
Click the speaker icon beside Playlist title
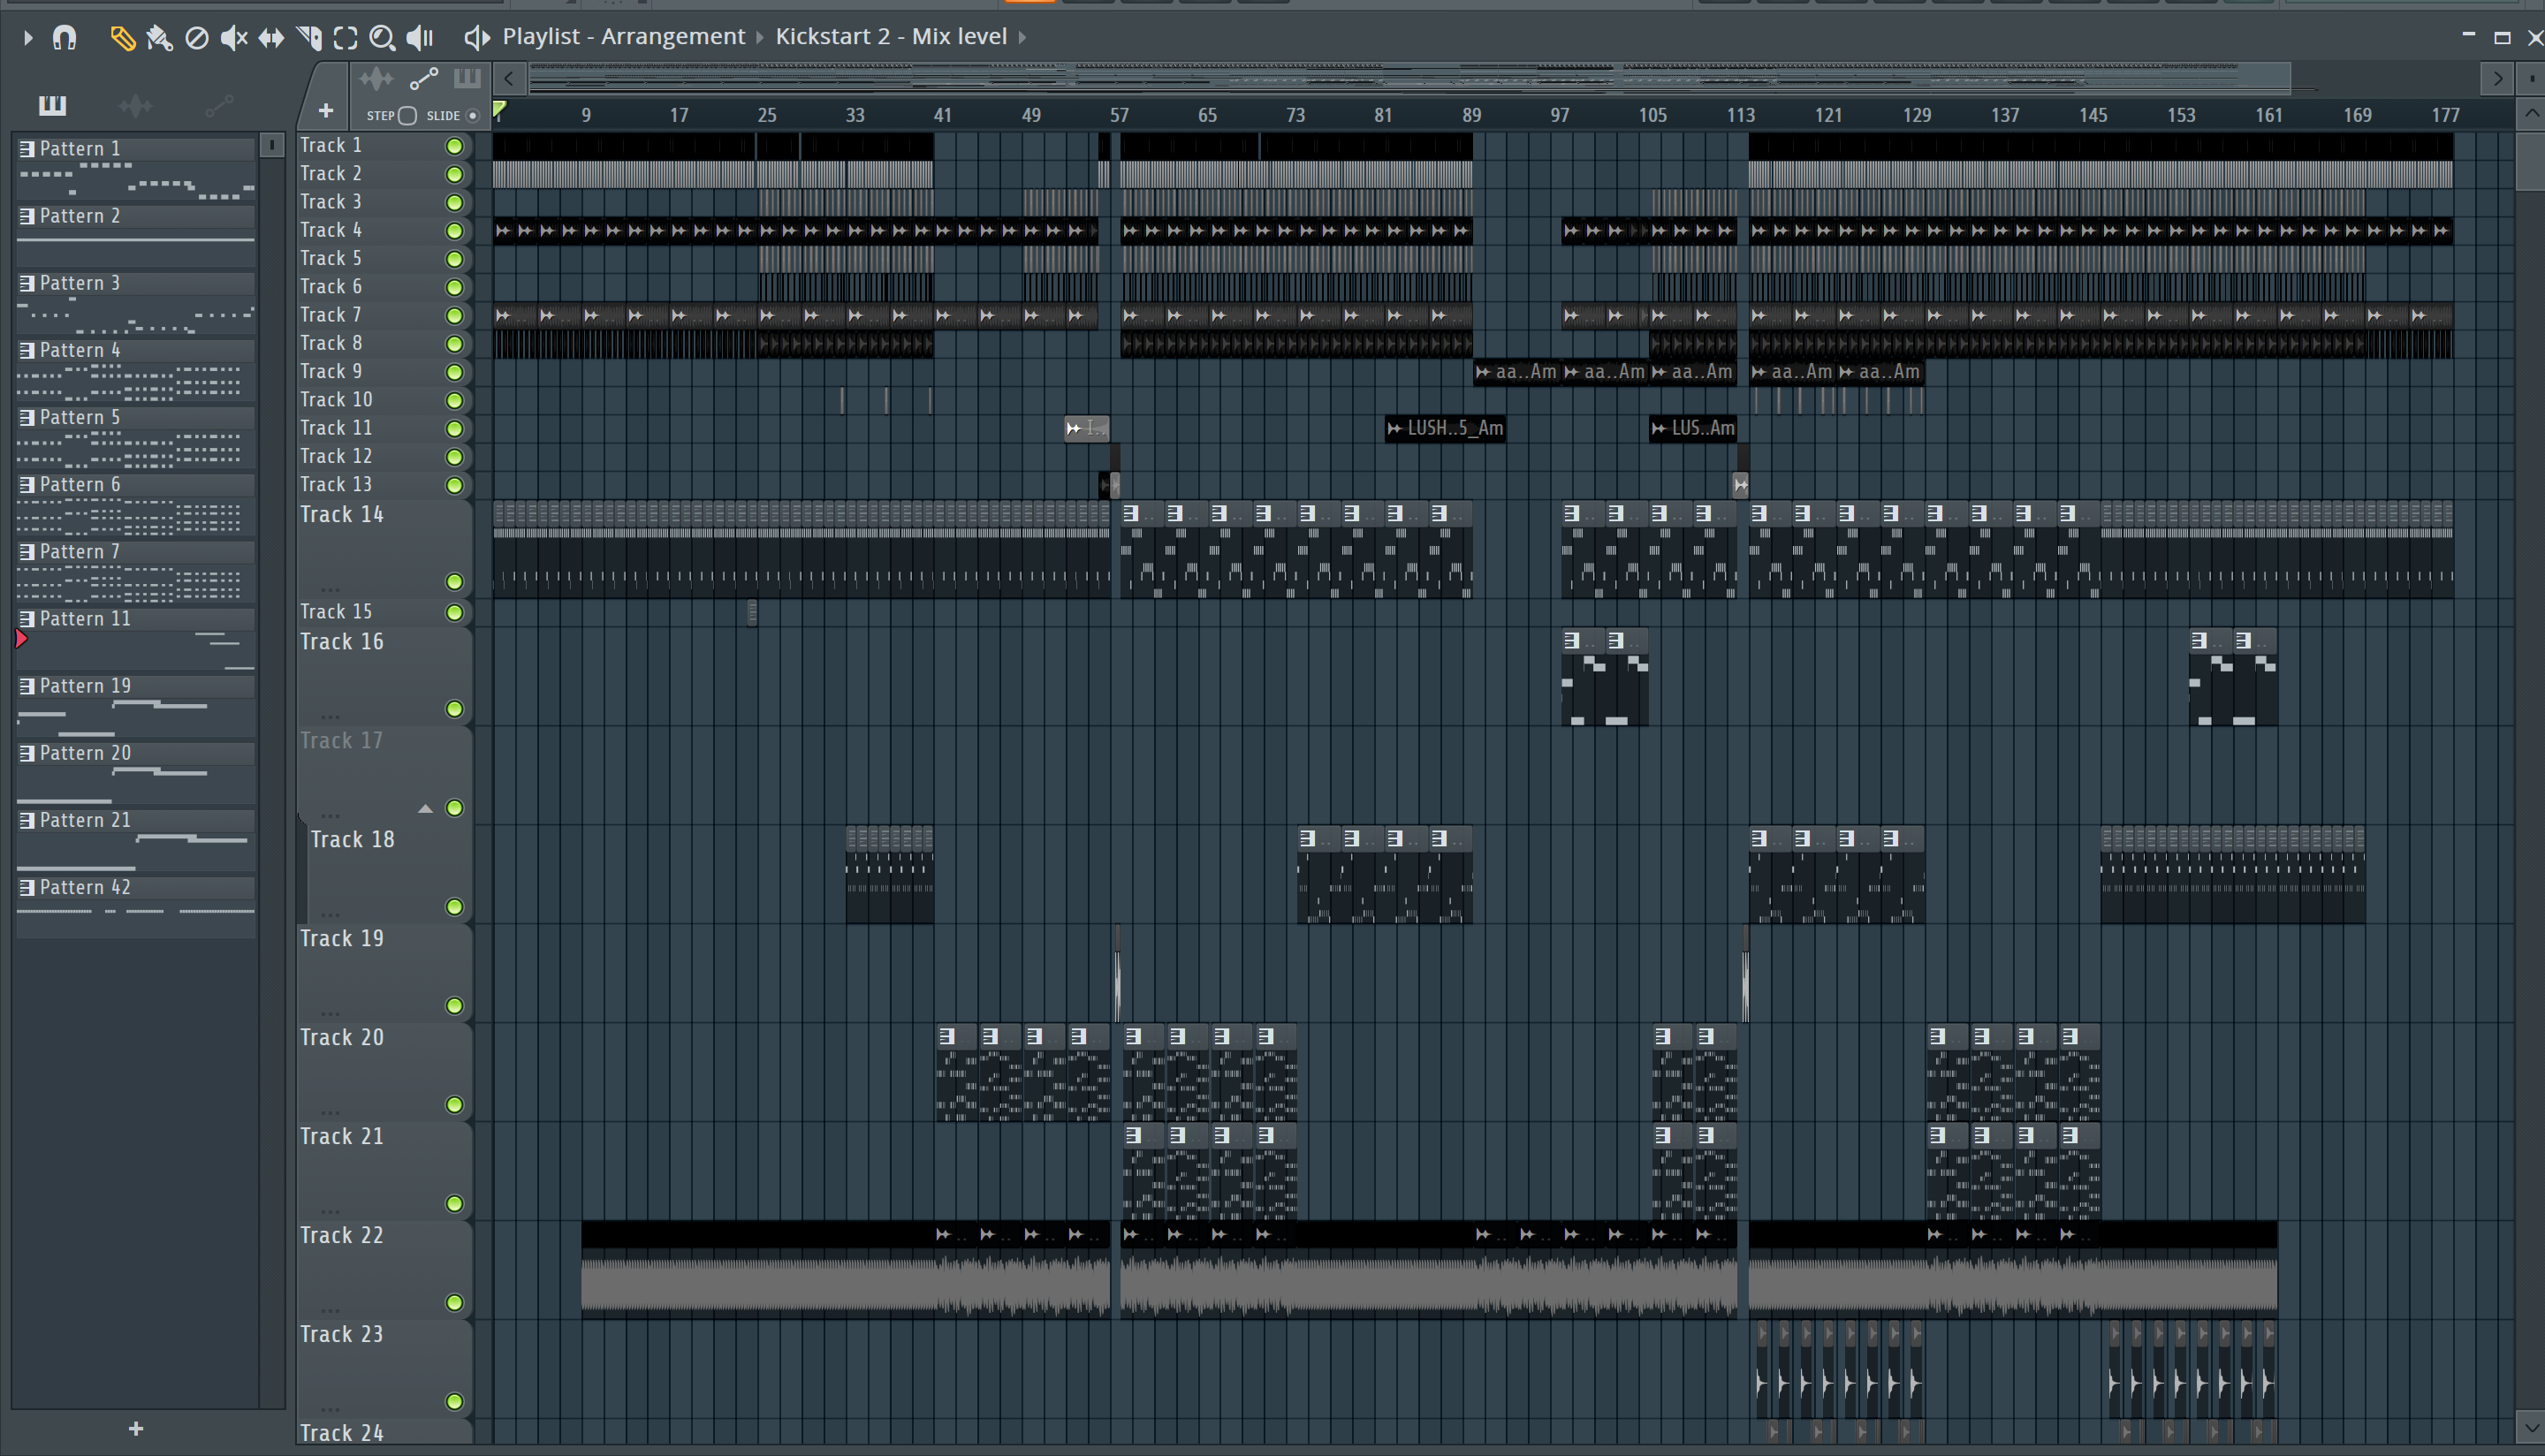tap(477, 38)
